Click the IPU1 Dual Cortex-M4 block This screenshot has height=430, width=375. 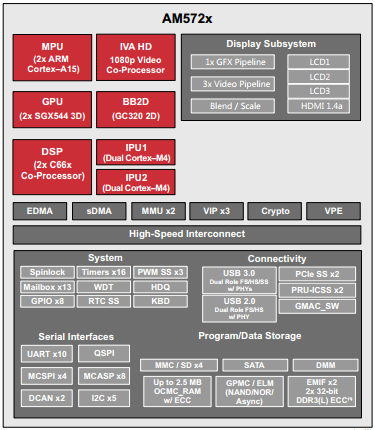136,152
